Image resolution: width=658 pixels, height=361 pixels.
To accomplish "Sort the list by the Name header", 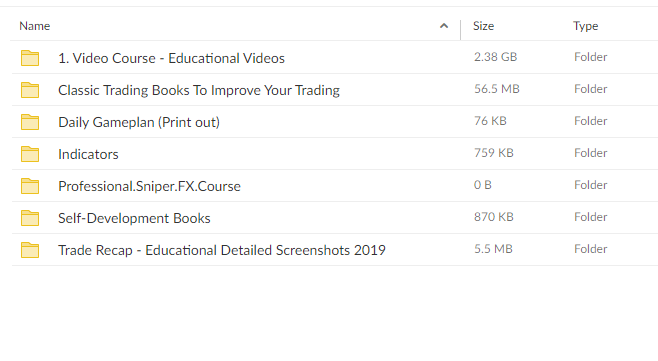I will [x=34, y=26].
